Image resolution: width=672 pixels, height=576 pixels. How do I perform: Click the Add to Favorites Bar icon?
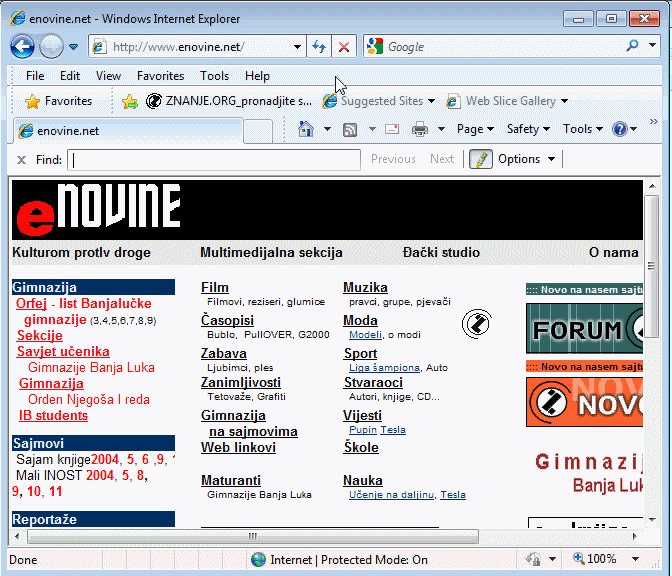(129, 101)
